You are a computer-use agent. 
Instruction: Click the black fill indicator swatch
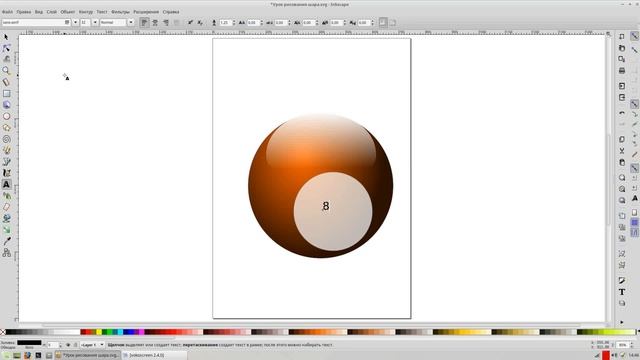[x=29, y=343]
